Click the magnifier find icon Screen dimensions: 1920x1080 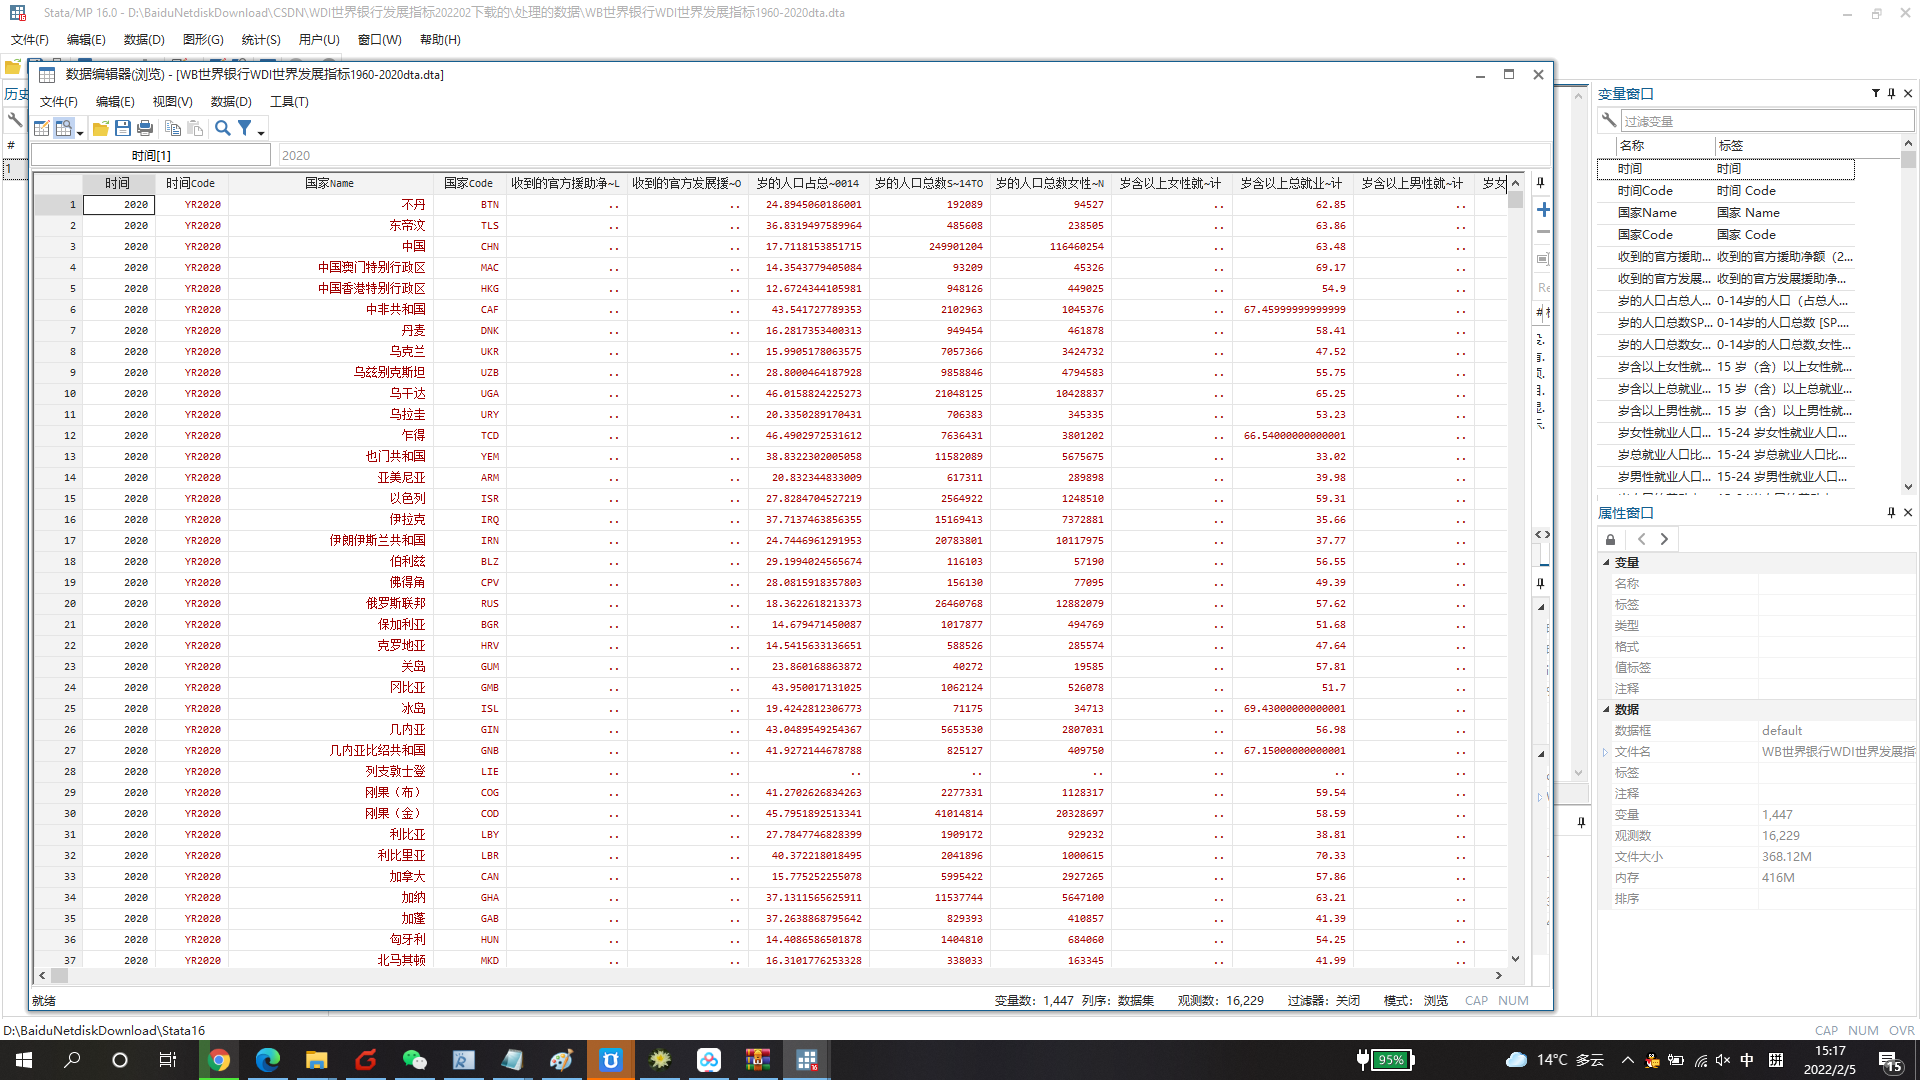[222, 128]
